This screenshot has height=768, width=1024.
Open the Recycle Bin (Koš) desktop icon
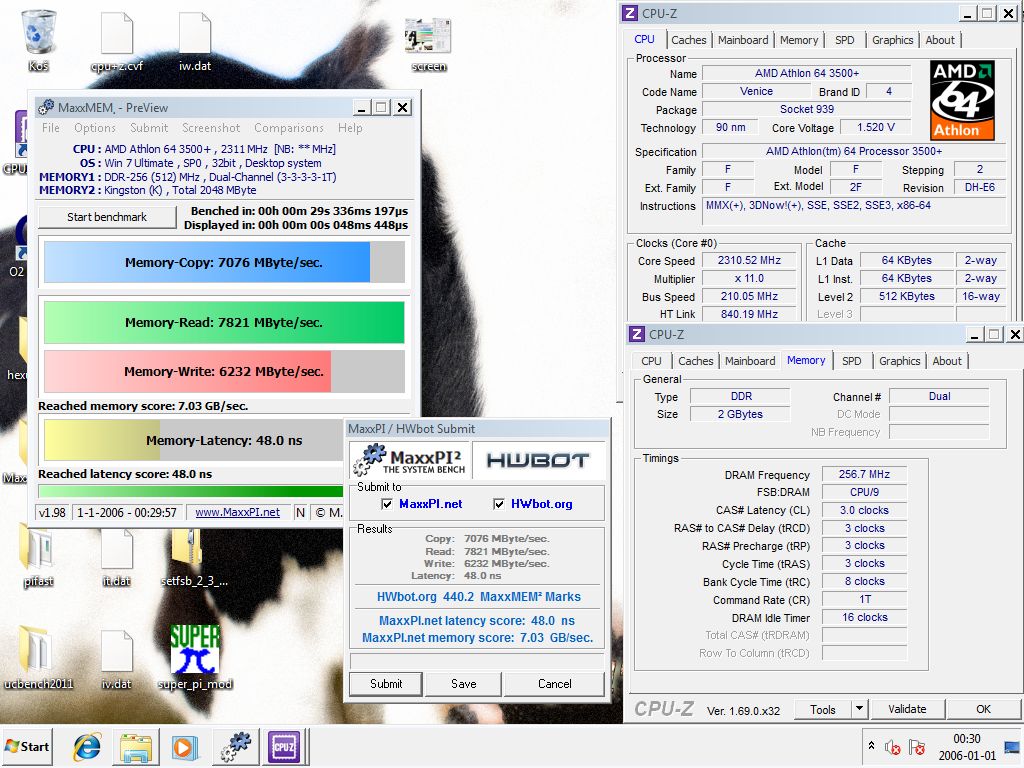tap(38, 39)
